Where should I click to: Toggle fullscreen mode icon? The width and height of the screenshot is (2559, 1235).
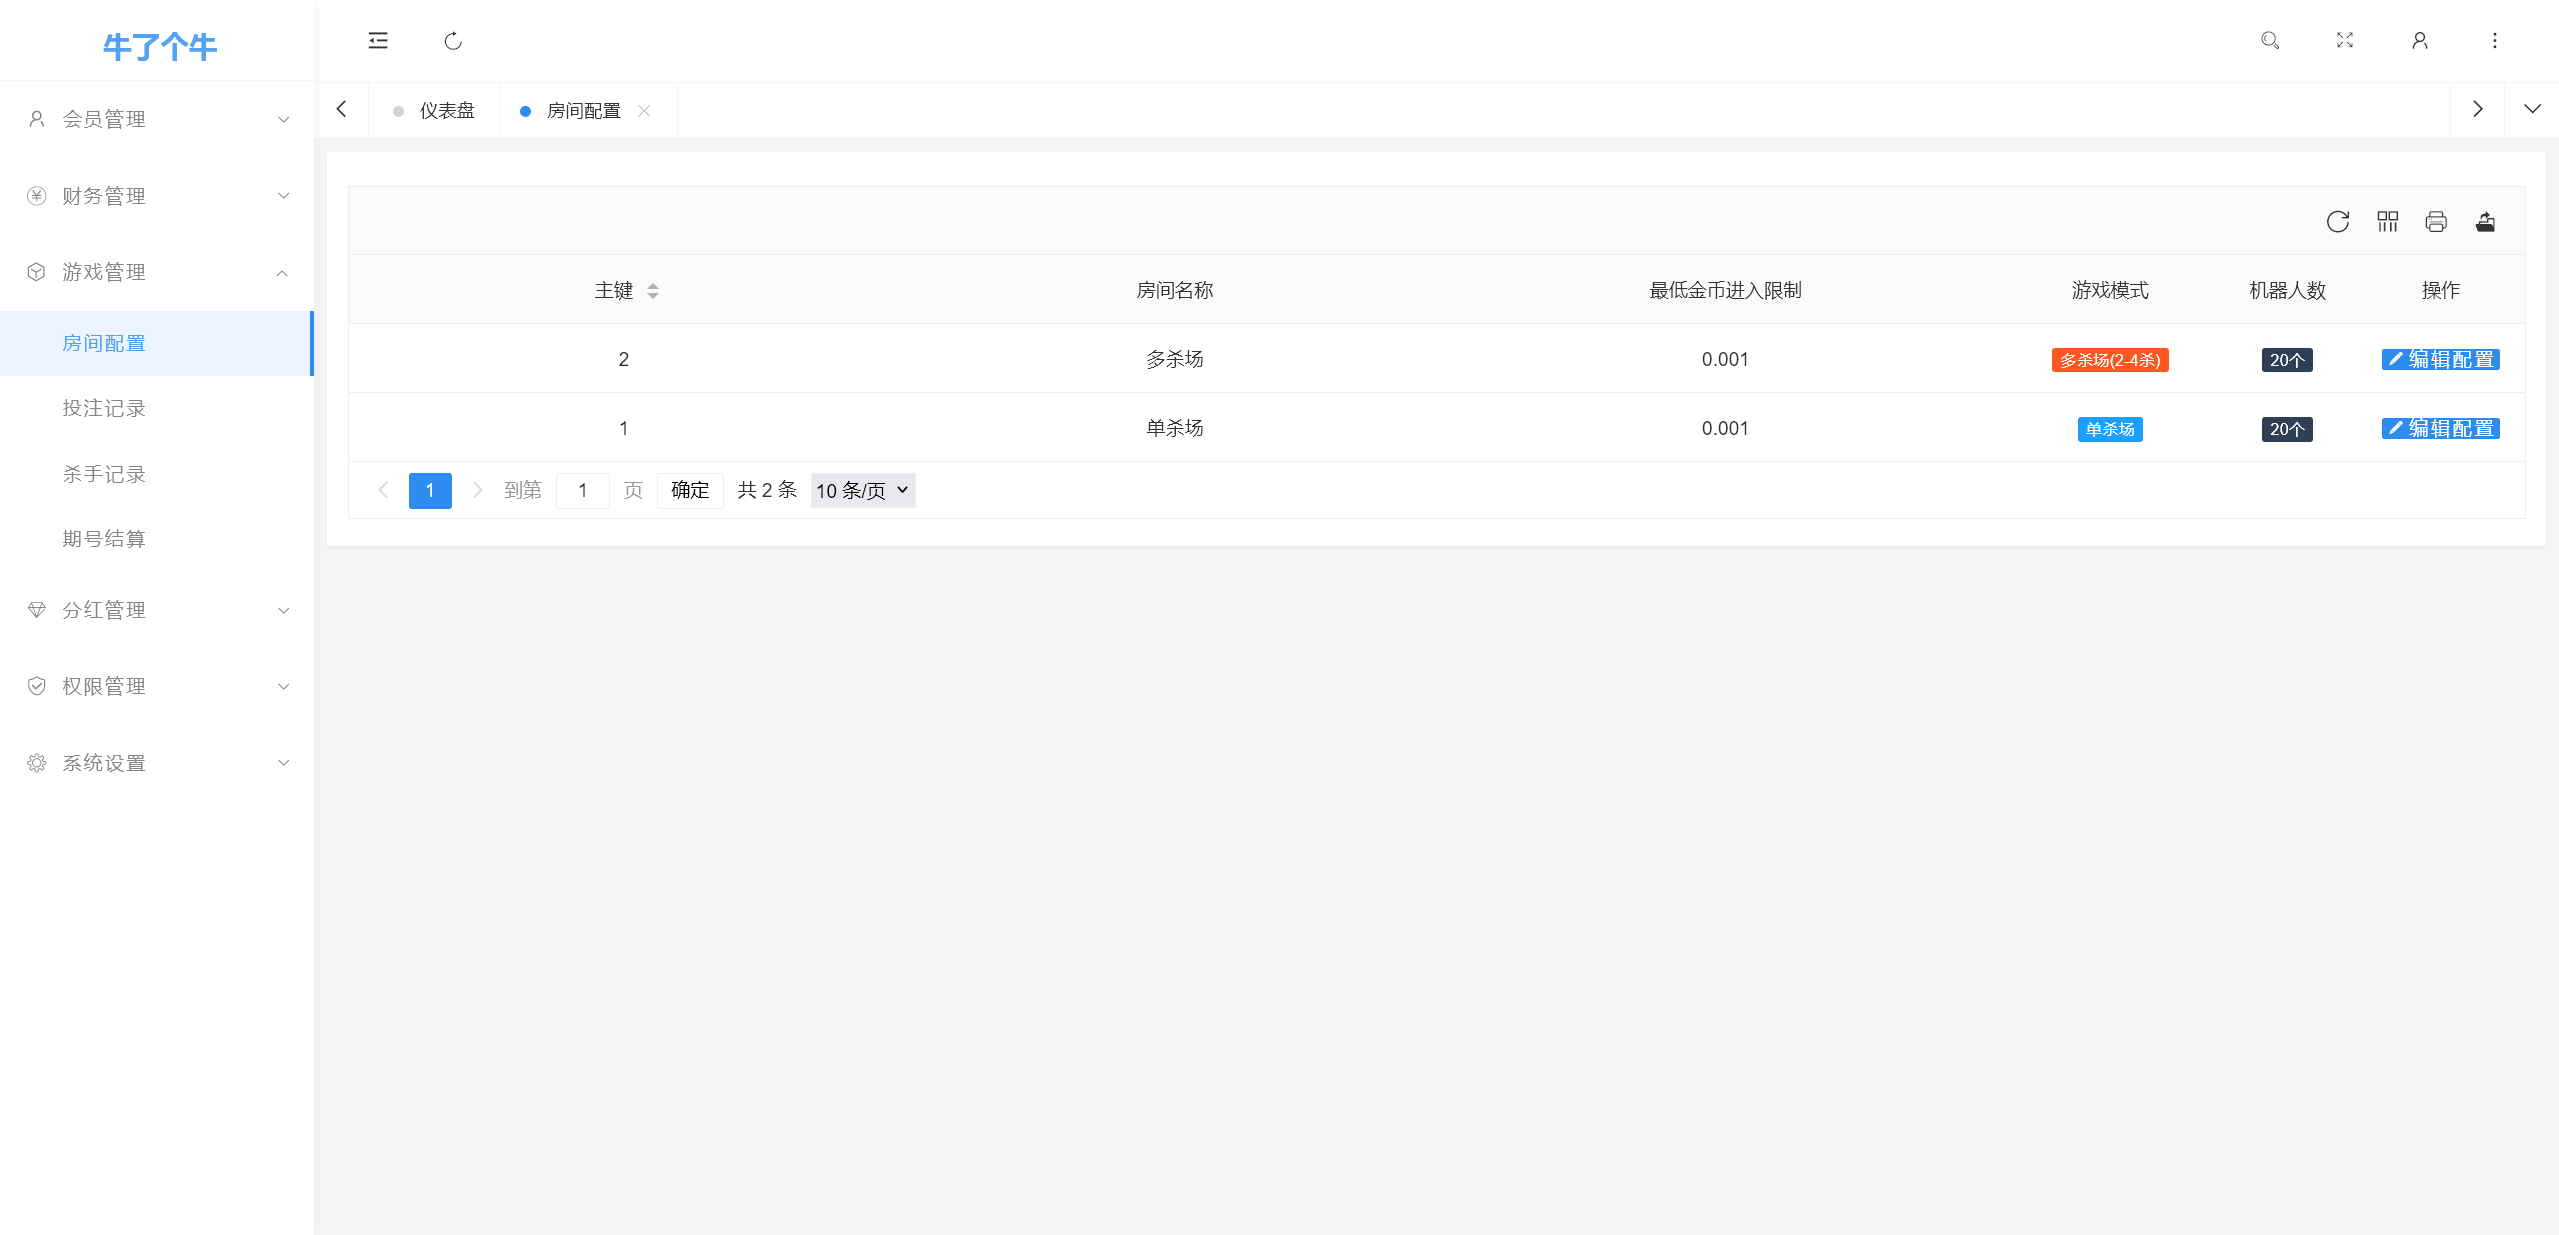(x=2345, y=41)
